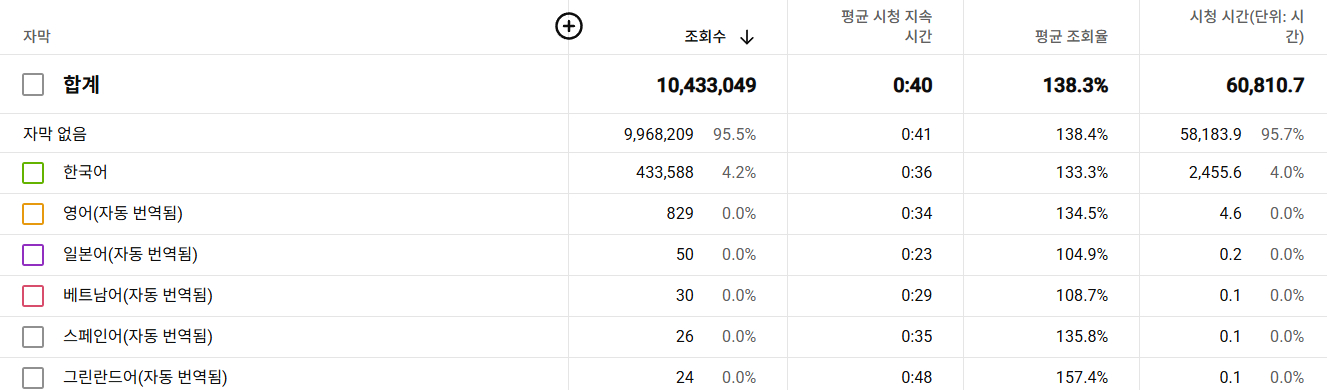Sort by 평균 시청 지속 시간 header
1327x390 pixels.
point(887,27)
